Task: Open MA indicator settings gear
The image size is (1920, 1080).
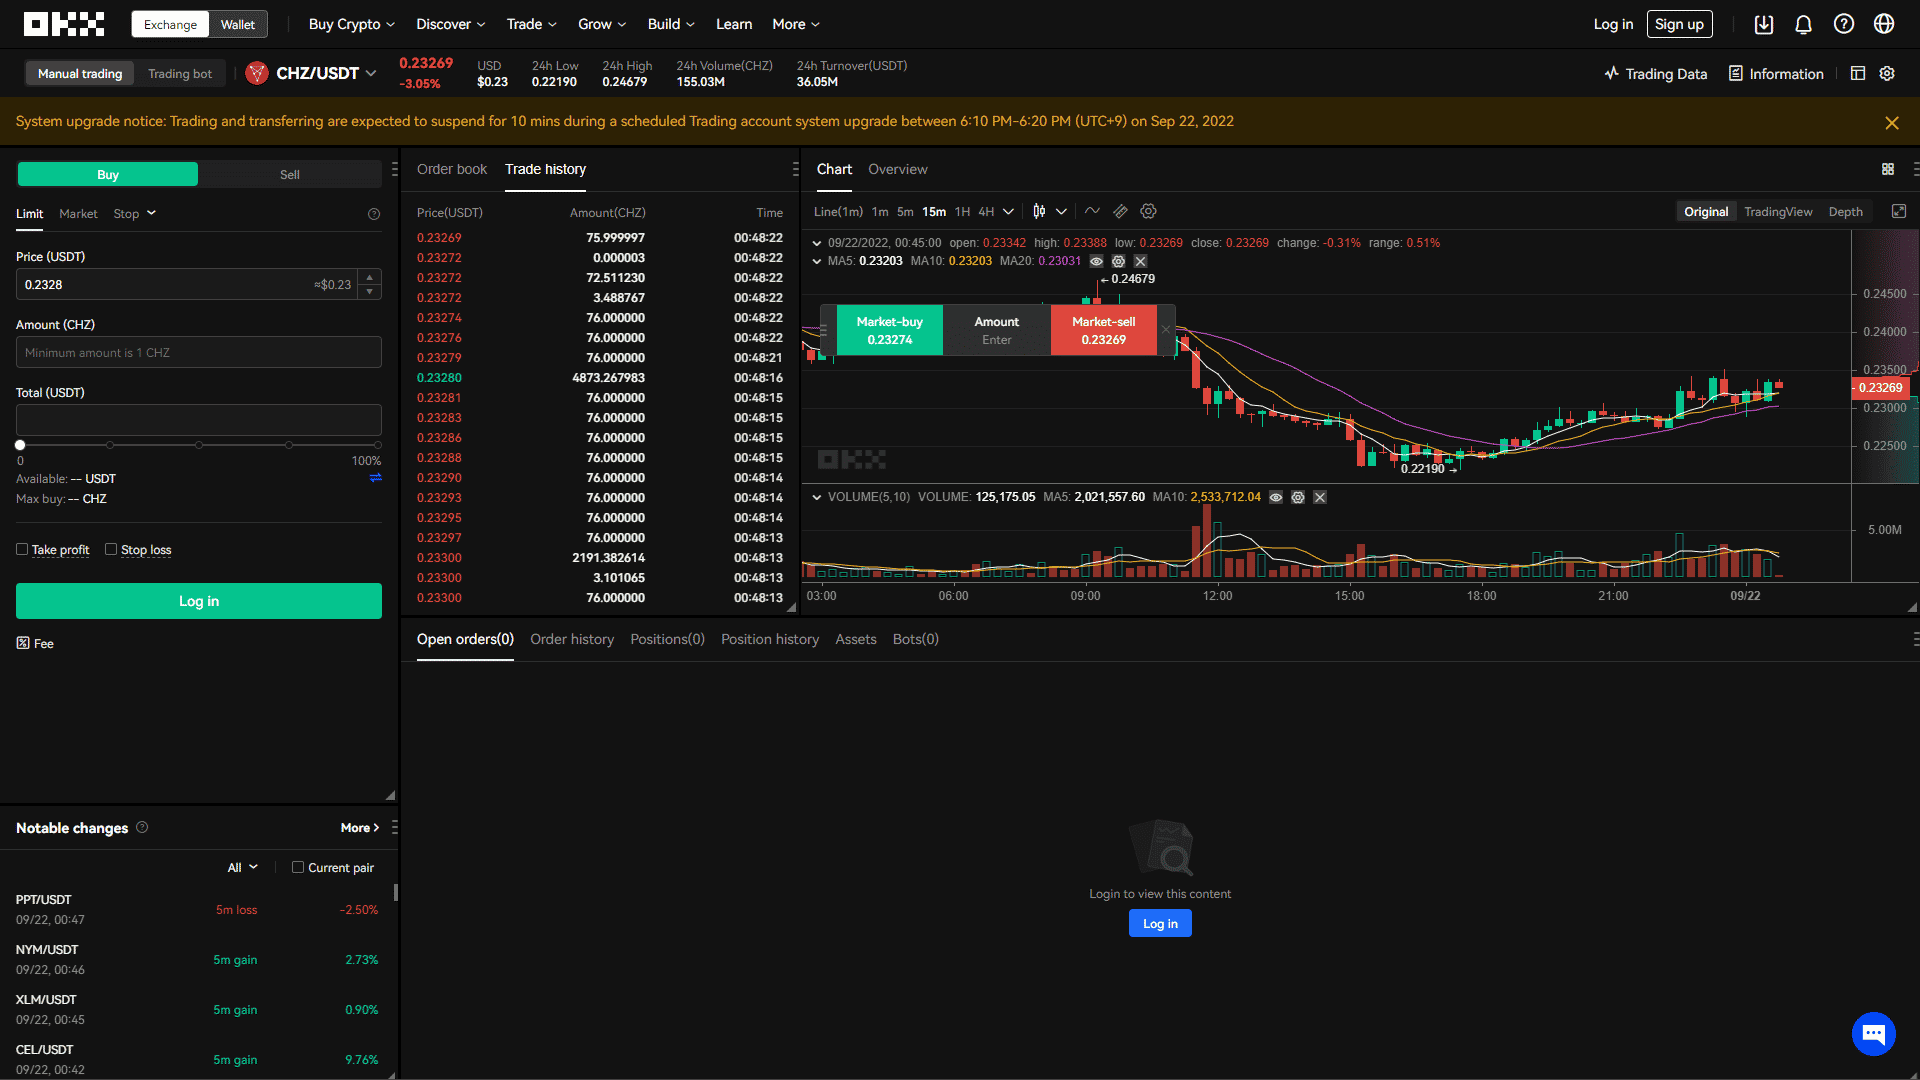Action: (1118, 261)
